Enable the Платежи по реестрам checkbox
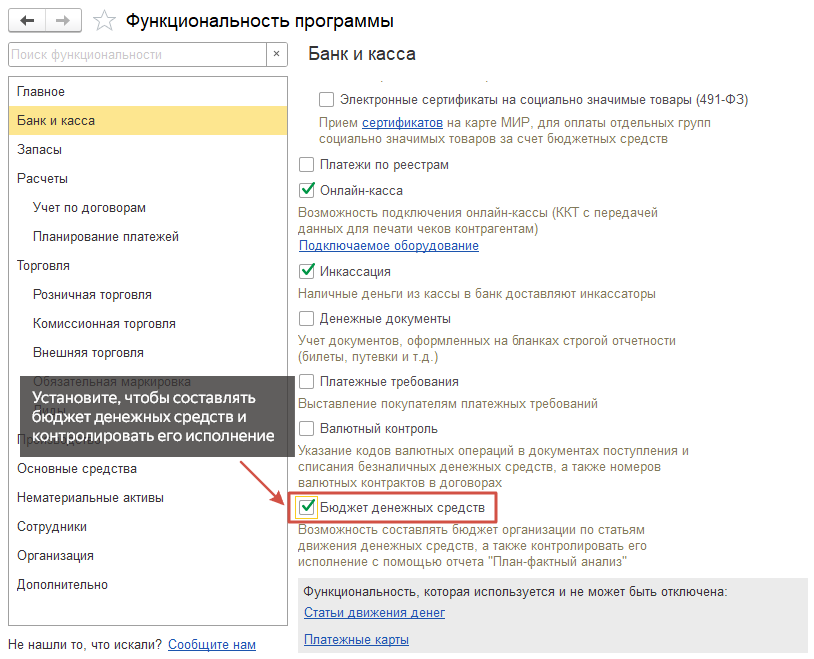Image resolution: width=814 pixels, height=659 pixels. click(x=307, y=165)
